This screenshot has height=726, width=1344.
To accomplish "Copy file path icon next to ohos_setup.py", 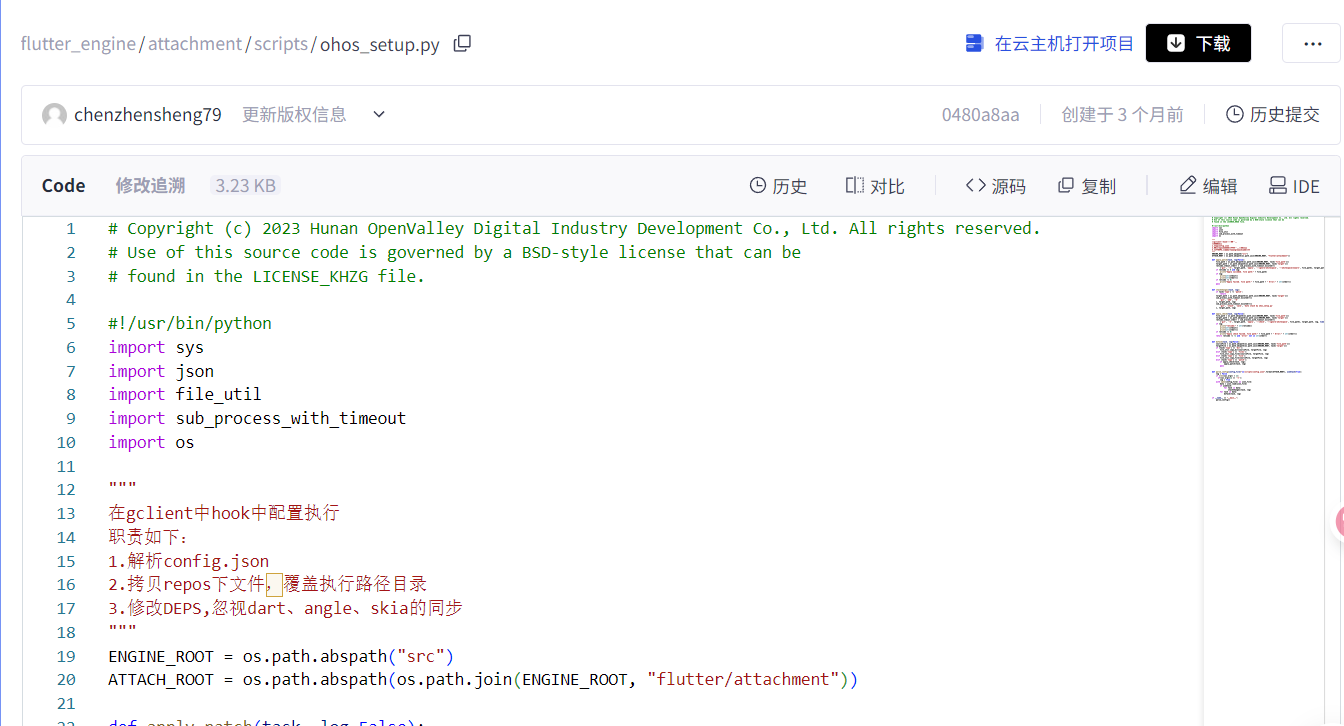I will point(462,43).
